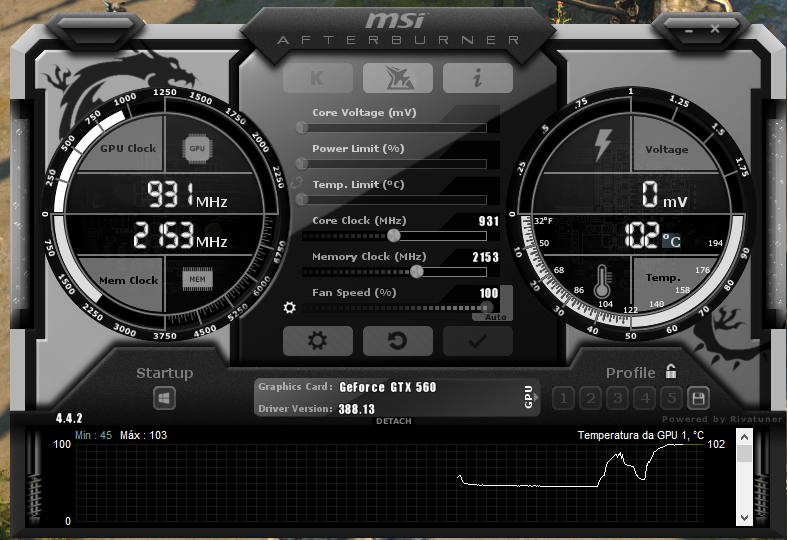Click the monitoring graph scrollbar thumb

click(x=744, y=454)
